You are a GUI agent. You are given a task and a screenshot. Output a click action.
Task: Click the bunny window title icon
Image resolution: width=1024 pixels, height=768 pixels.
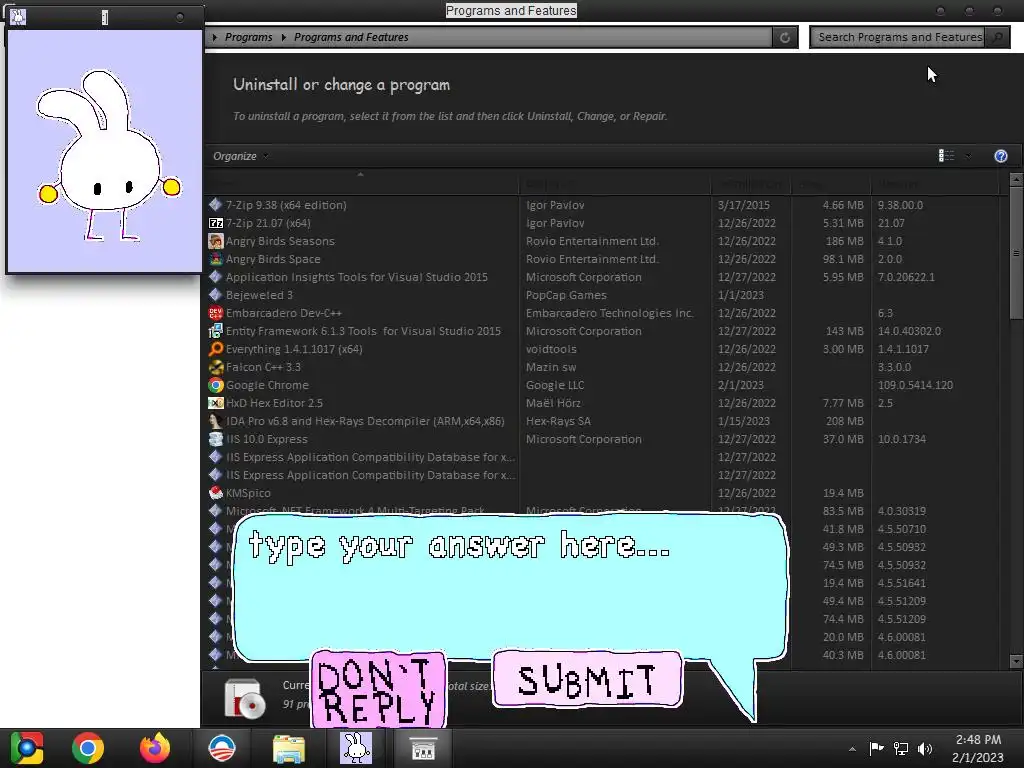coord(18,17)
